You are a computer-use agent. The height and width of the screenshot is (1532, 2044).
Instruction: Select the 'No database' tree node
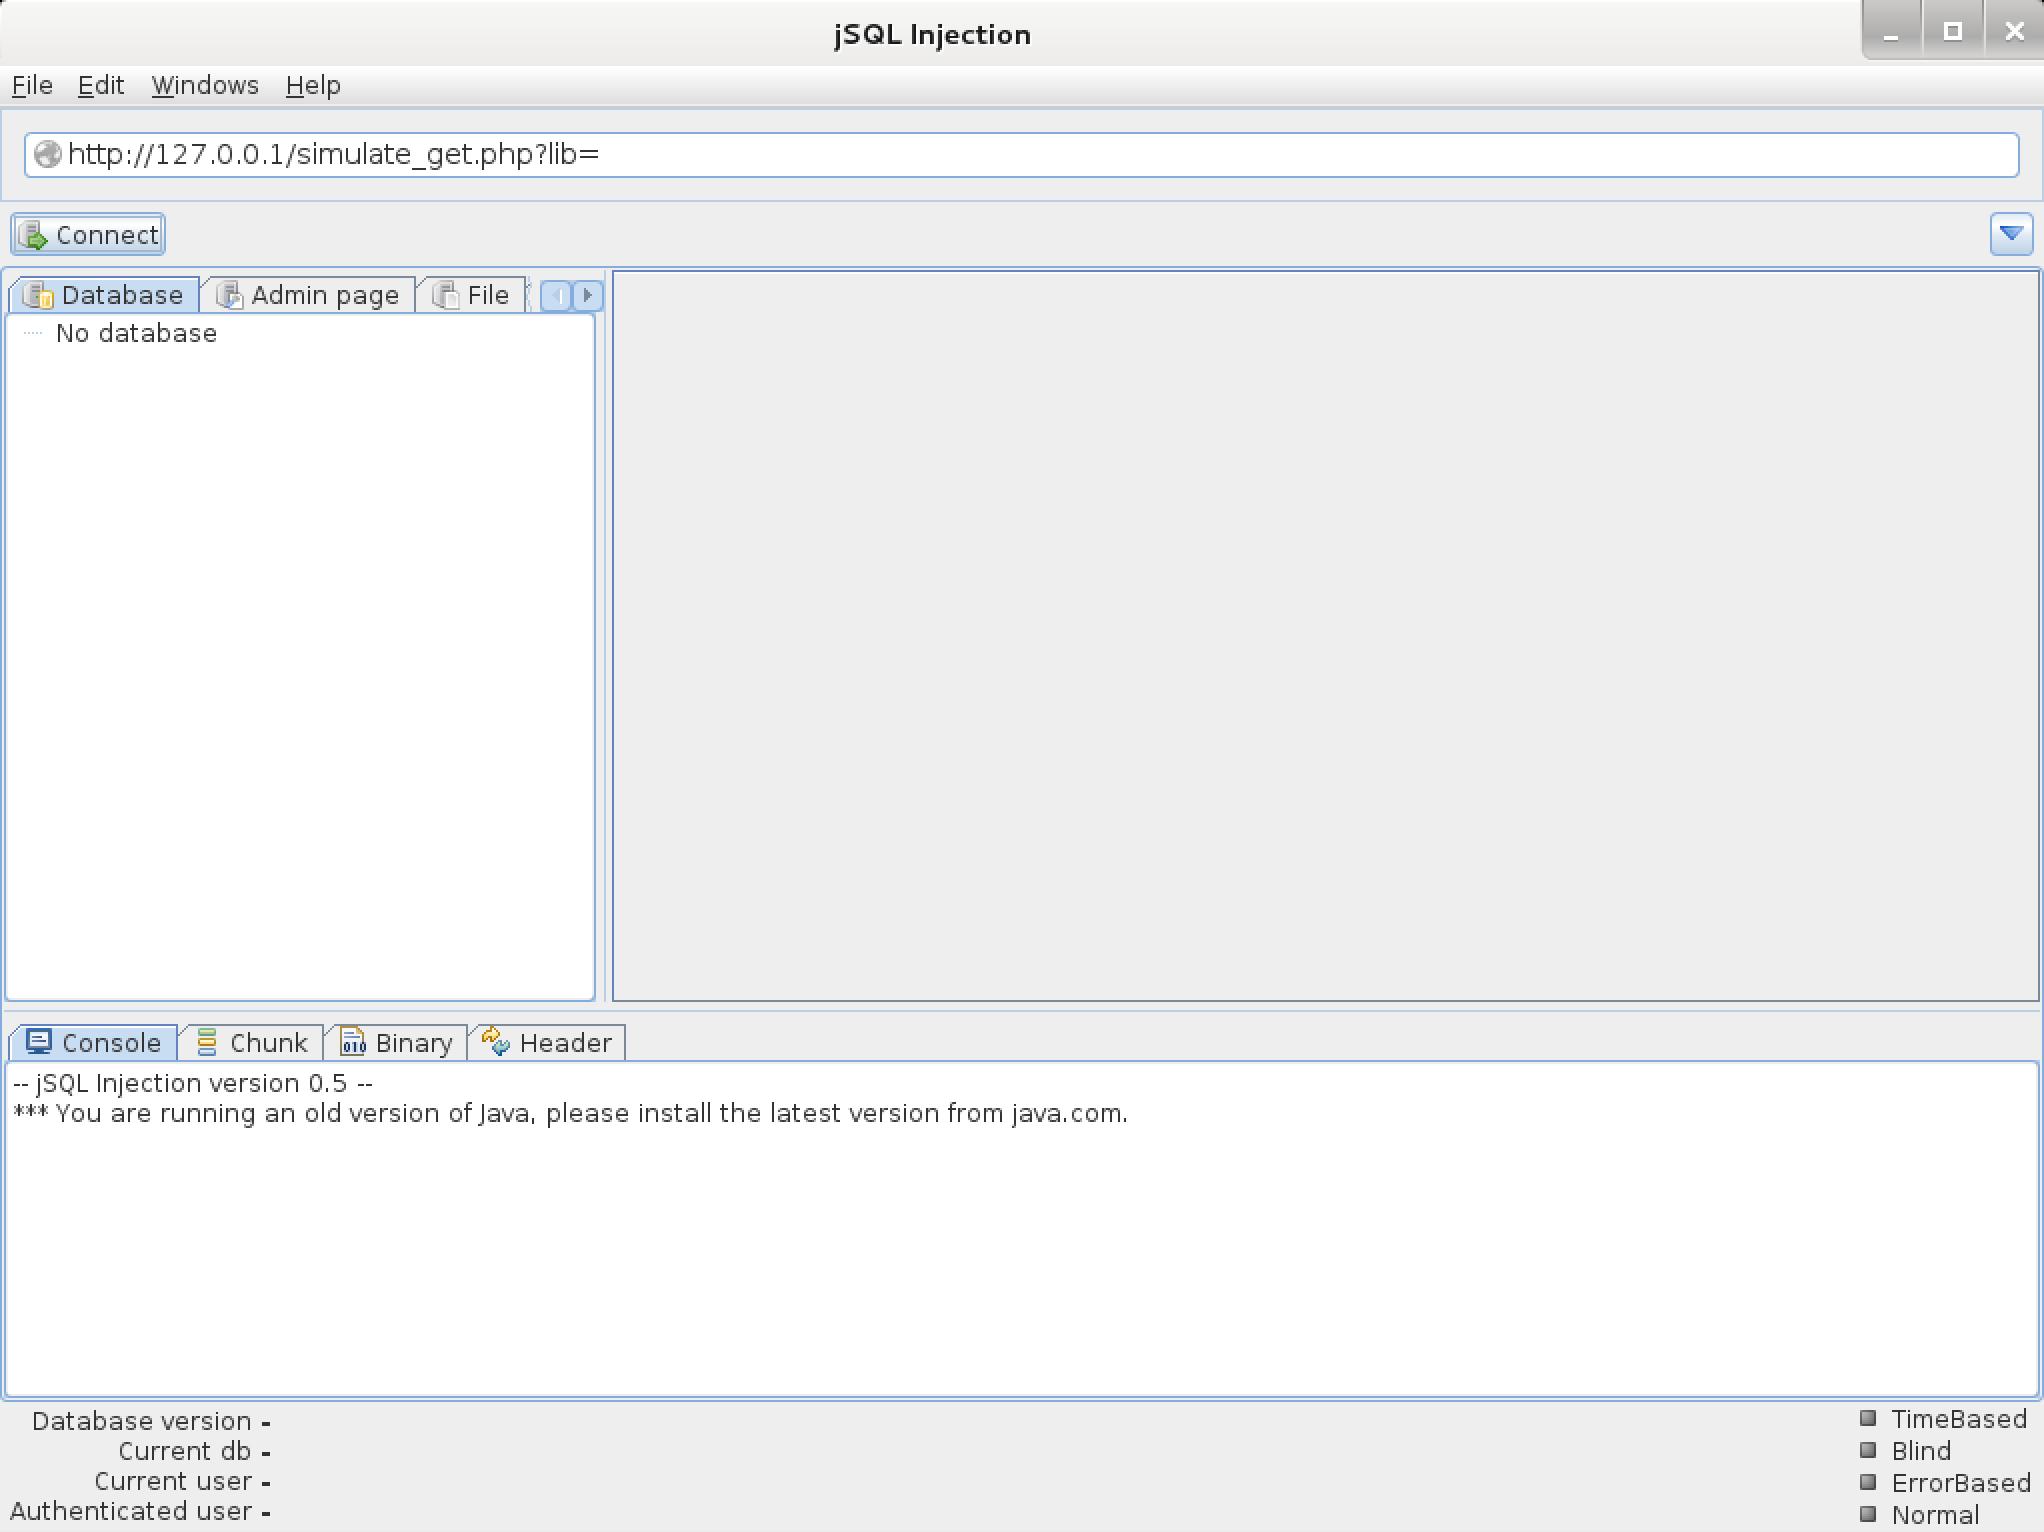(x=136, y=333)
